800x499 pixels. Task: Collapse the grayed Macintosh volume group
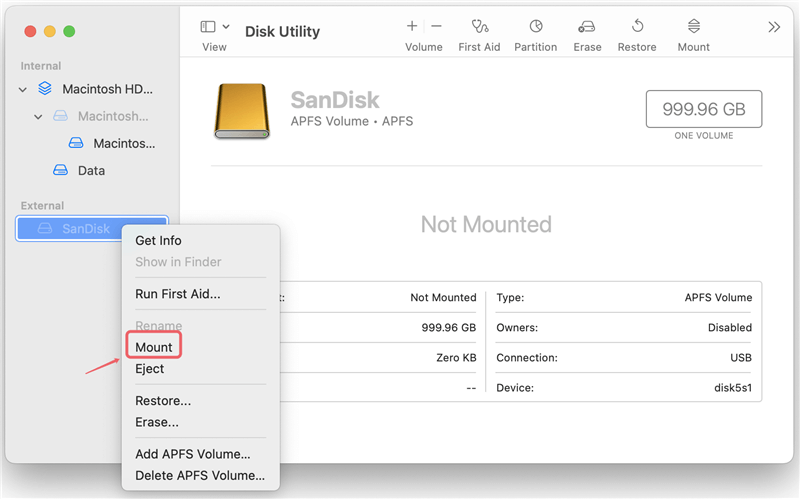[x=38, y=117]
